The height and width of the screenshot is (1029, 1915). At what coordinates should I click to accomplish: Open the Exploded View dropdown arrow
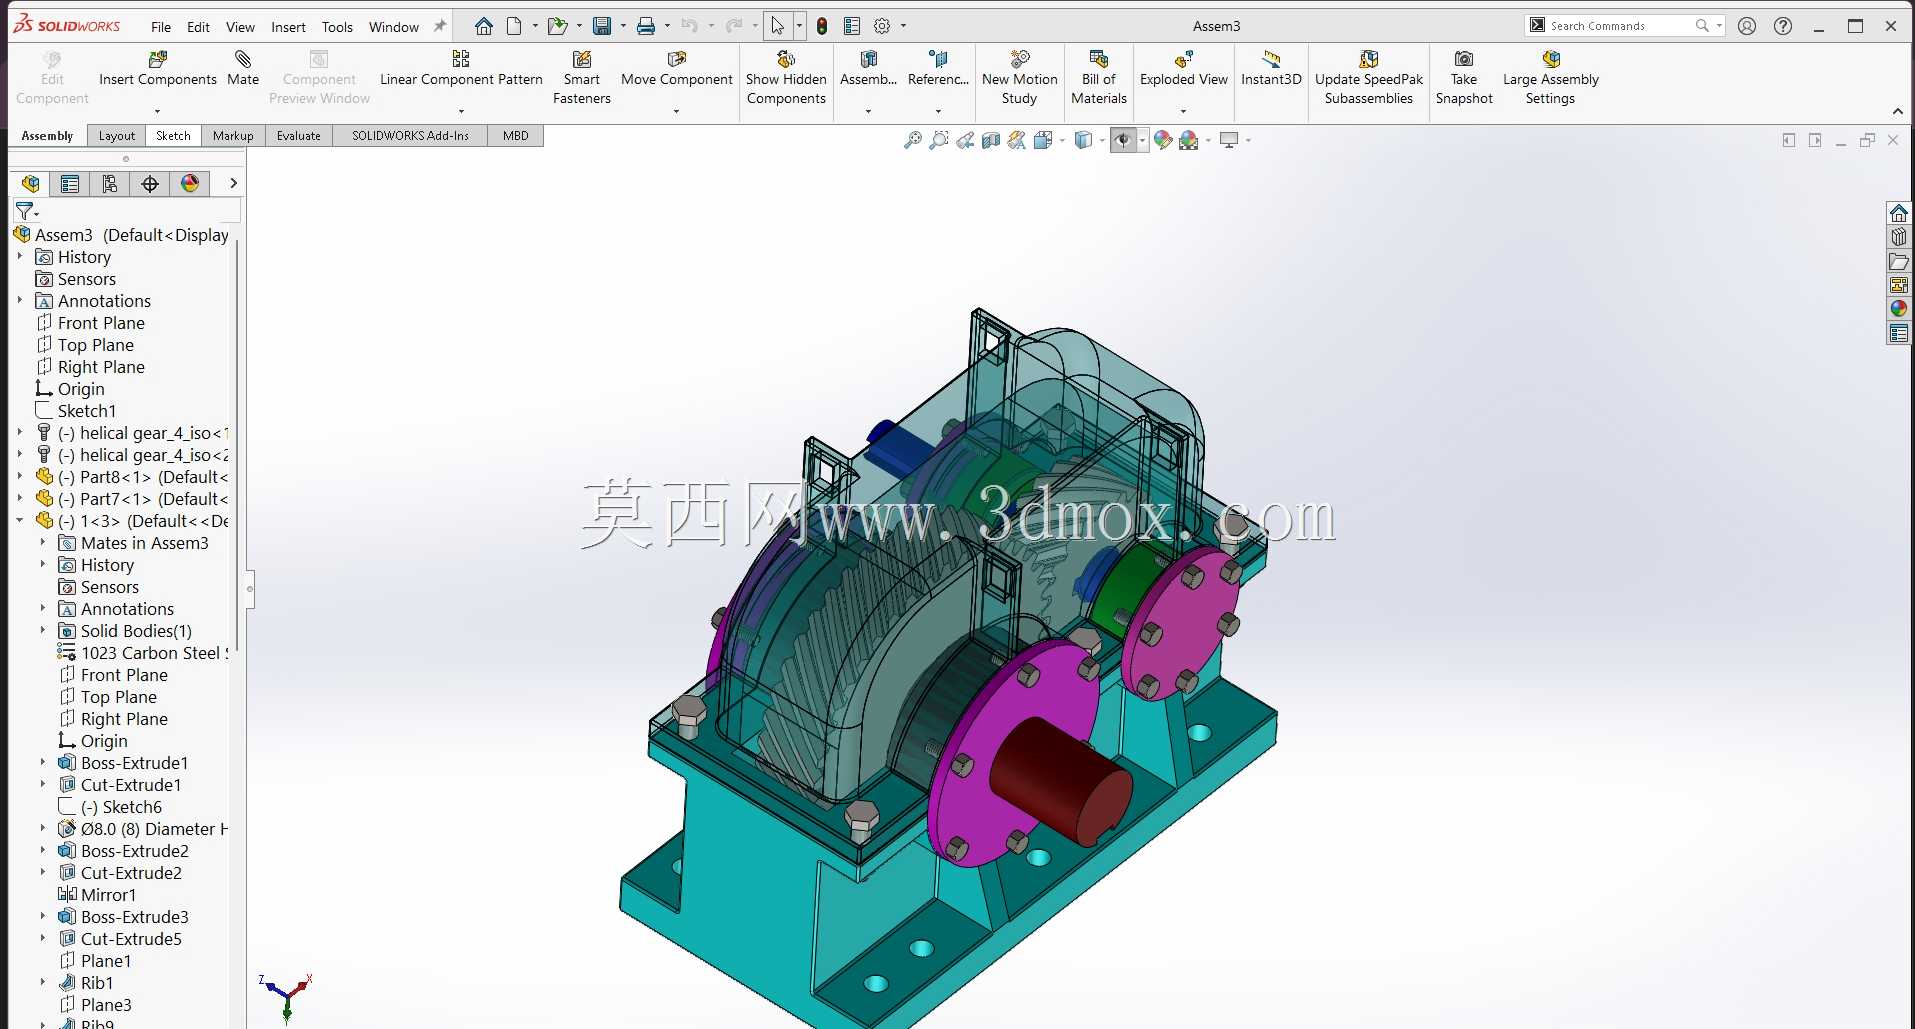(1183, 111)
